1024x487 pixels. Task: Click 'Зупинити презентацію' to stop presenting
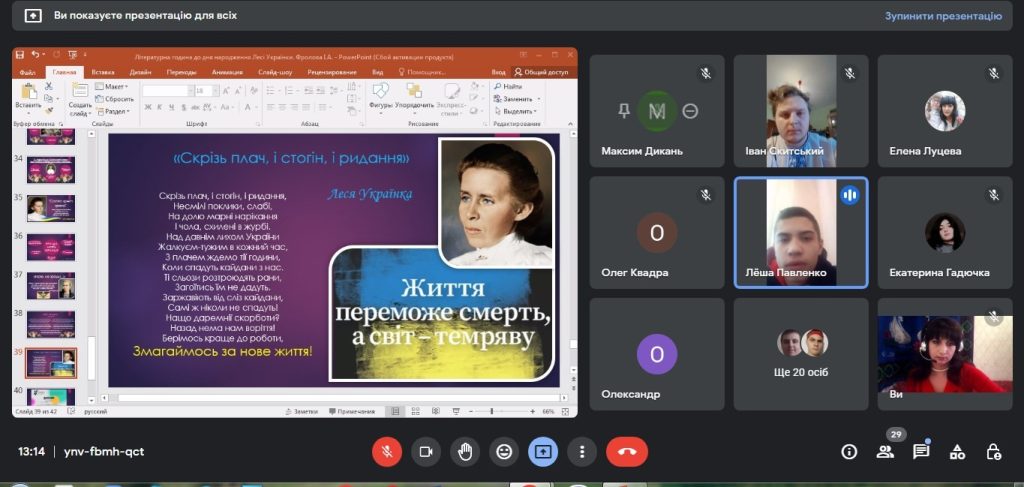pyautogui.click(x=942, y=16)
